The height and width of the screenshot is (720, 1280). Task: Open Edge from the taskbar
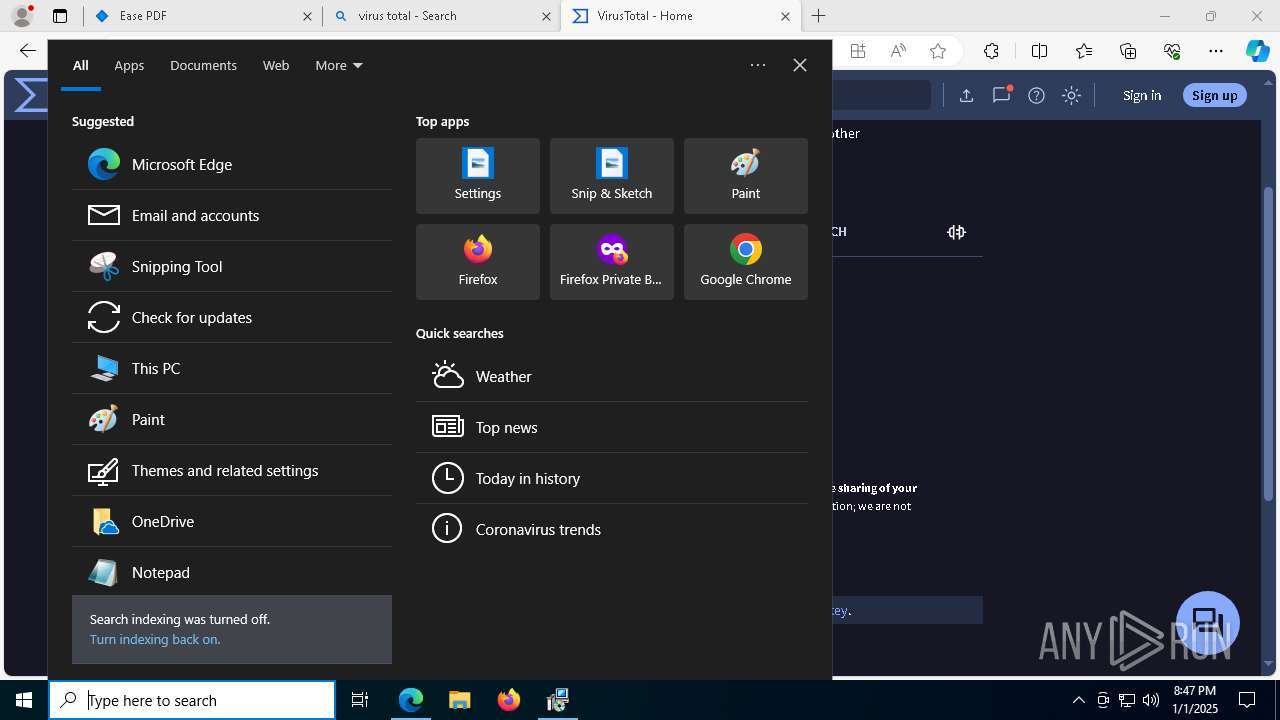pos(411,700)
